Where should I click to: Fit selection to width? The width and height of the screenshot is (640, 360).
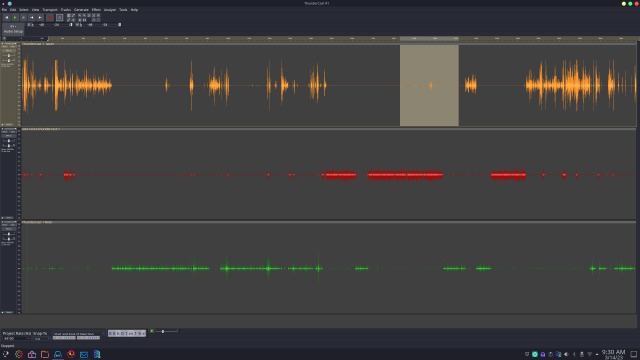click(x=89, y=16)
